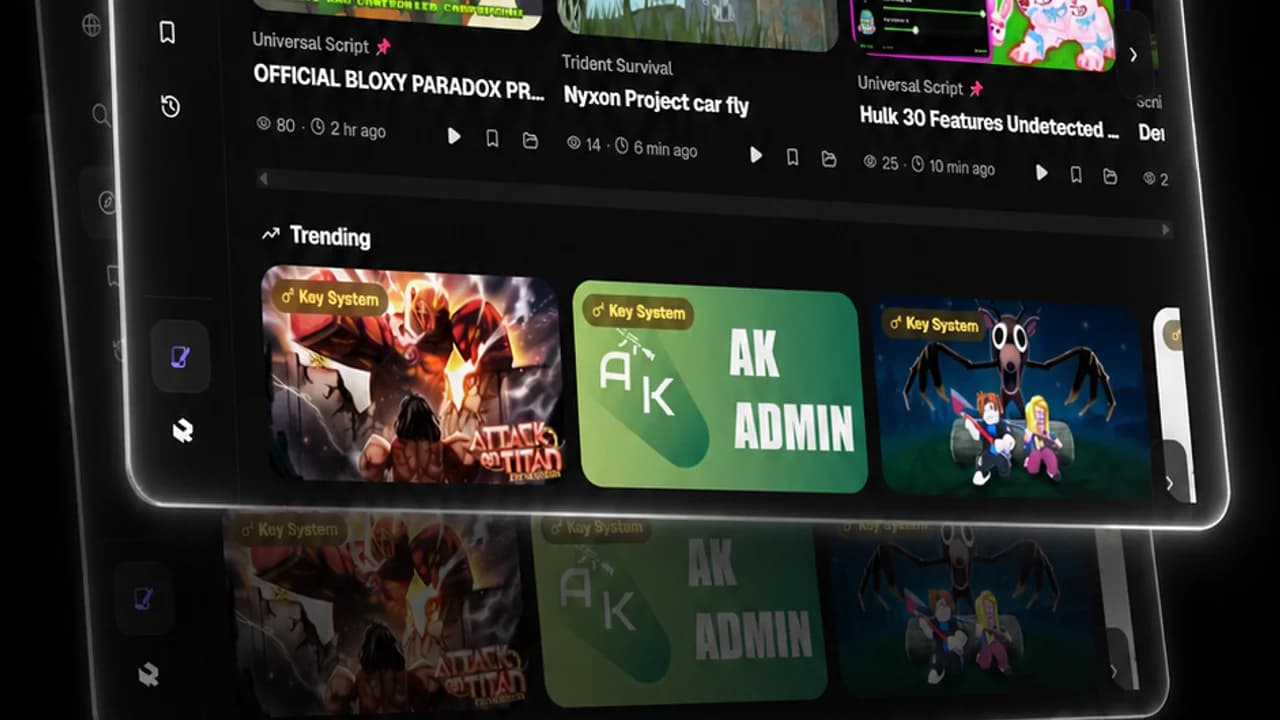Save Nyxon Project car fly to folder
The width and height of the screenshot is (1280, 720).
828,159
